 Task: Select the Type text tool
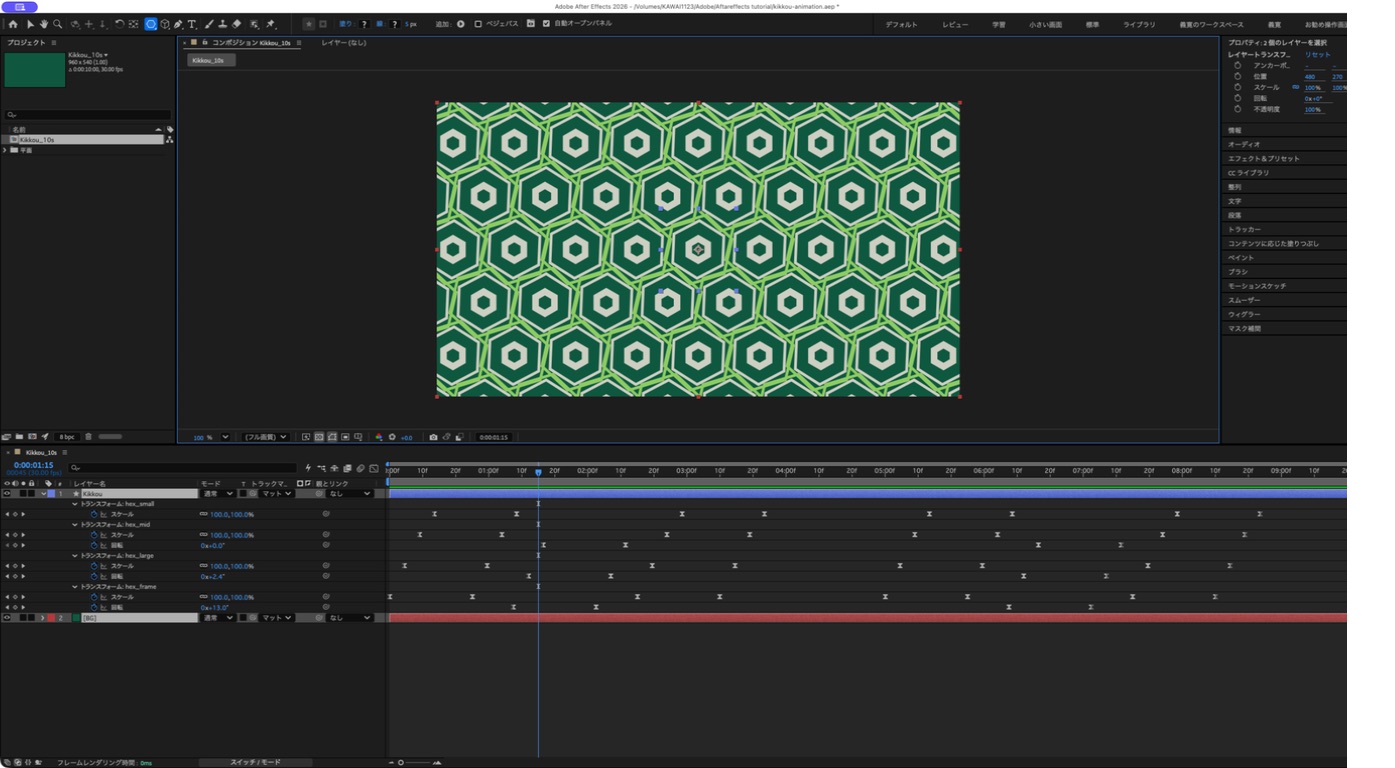pos(192,24)
